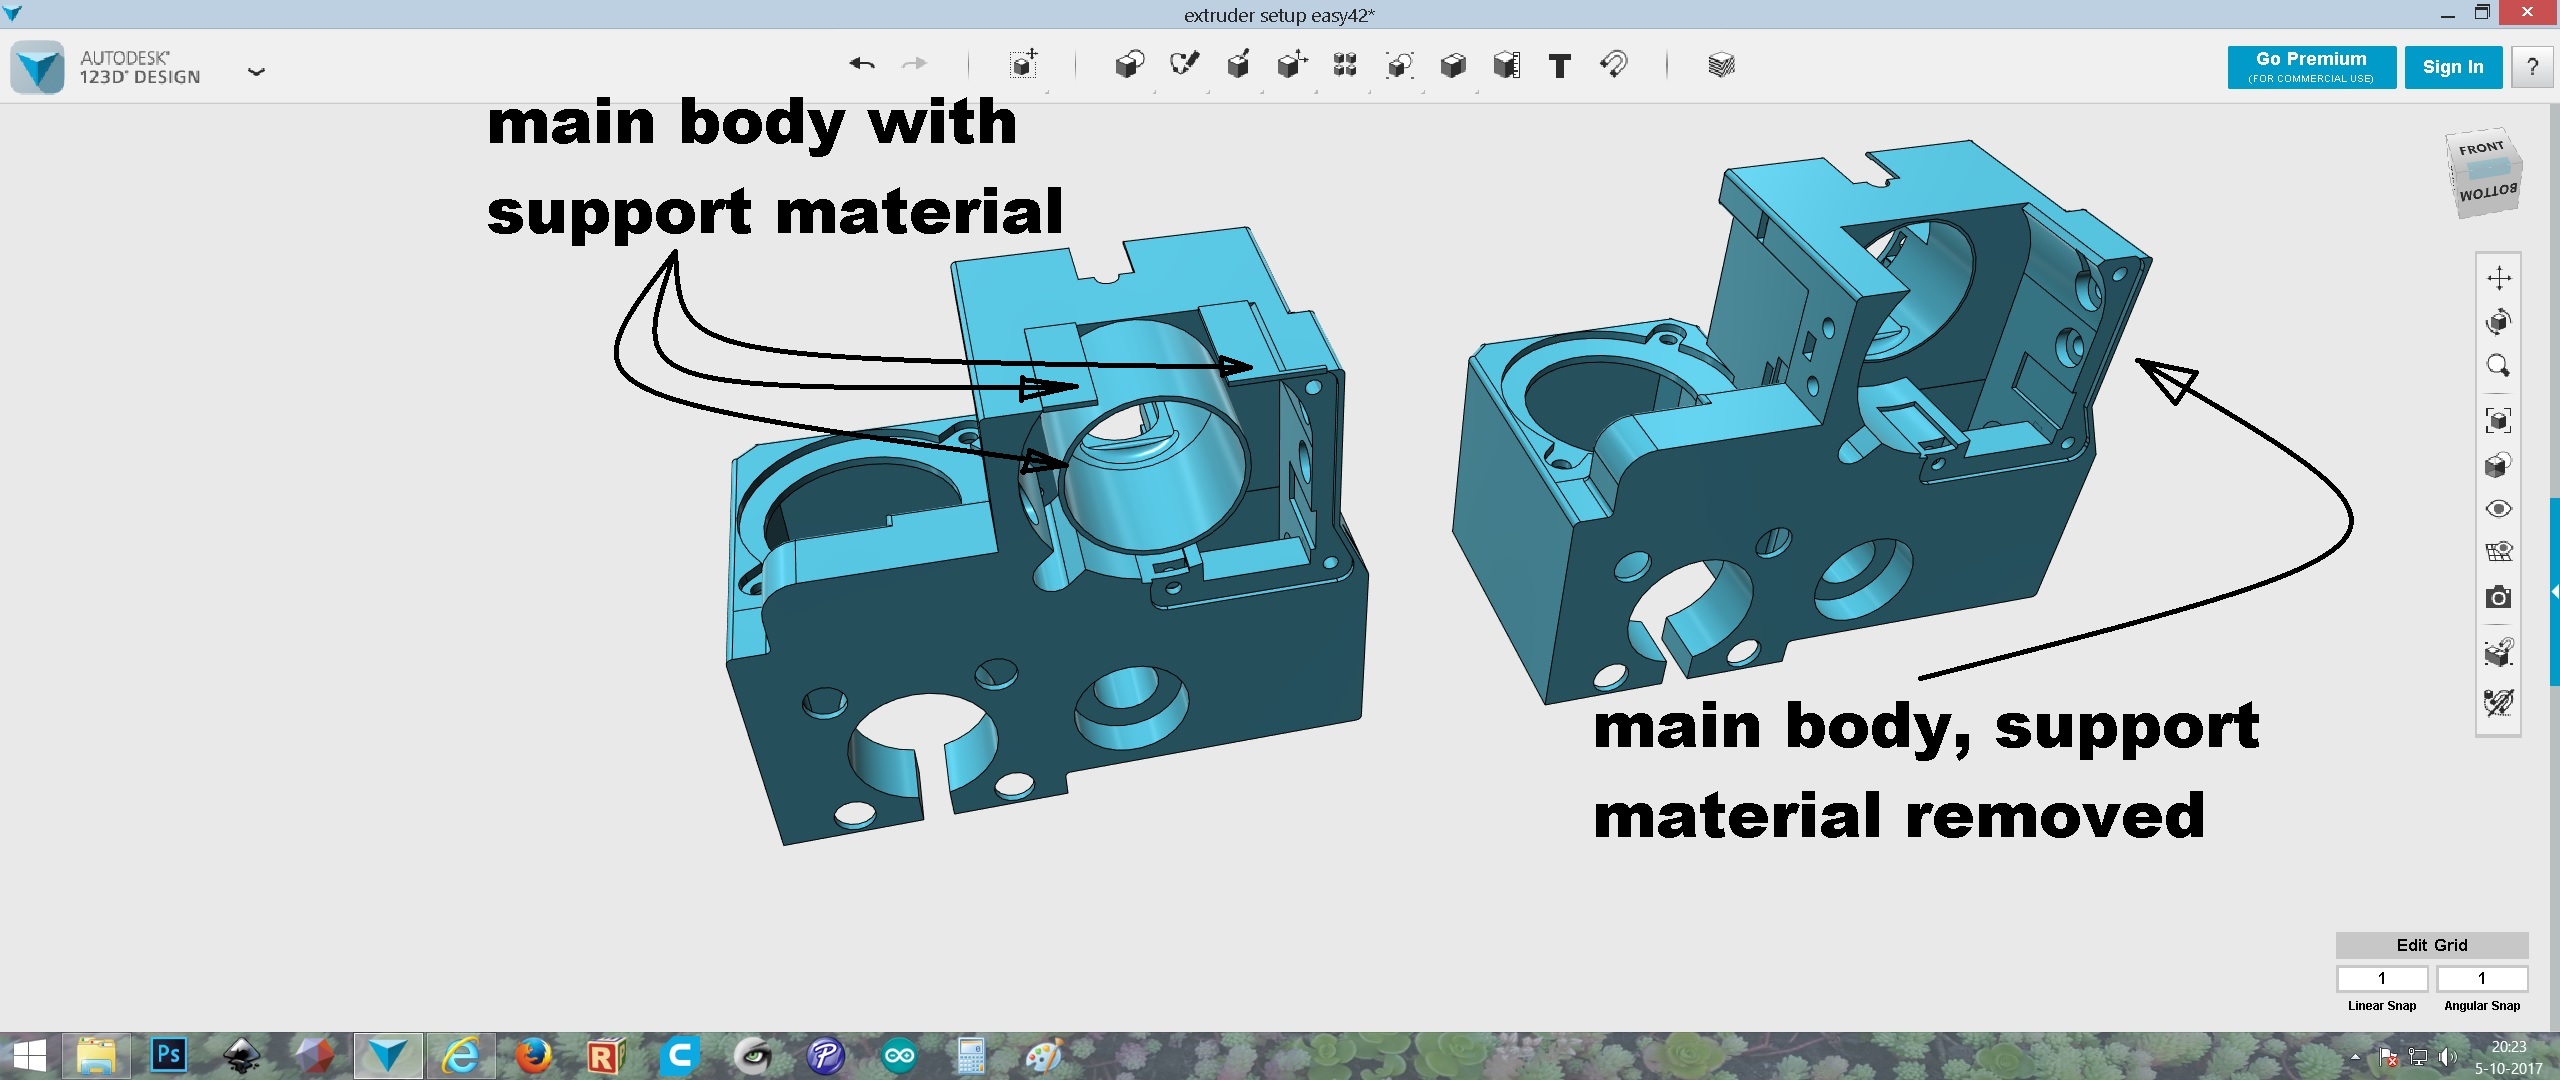The height and width of the screenshot is (1080, 2560).
Task: Open the Help question mark button
Action: (x=2532, y=67)
